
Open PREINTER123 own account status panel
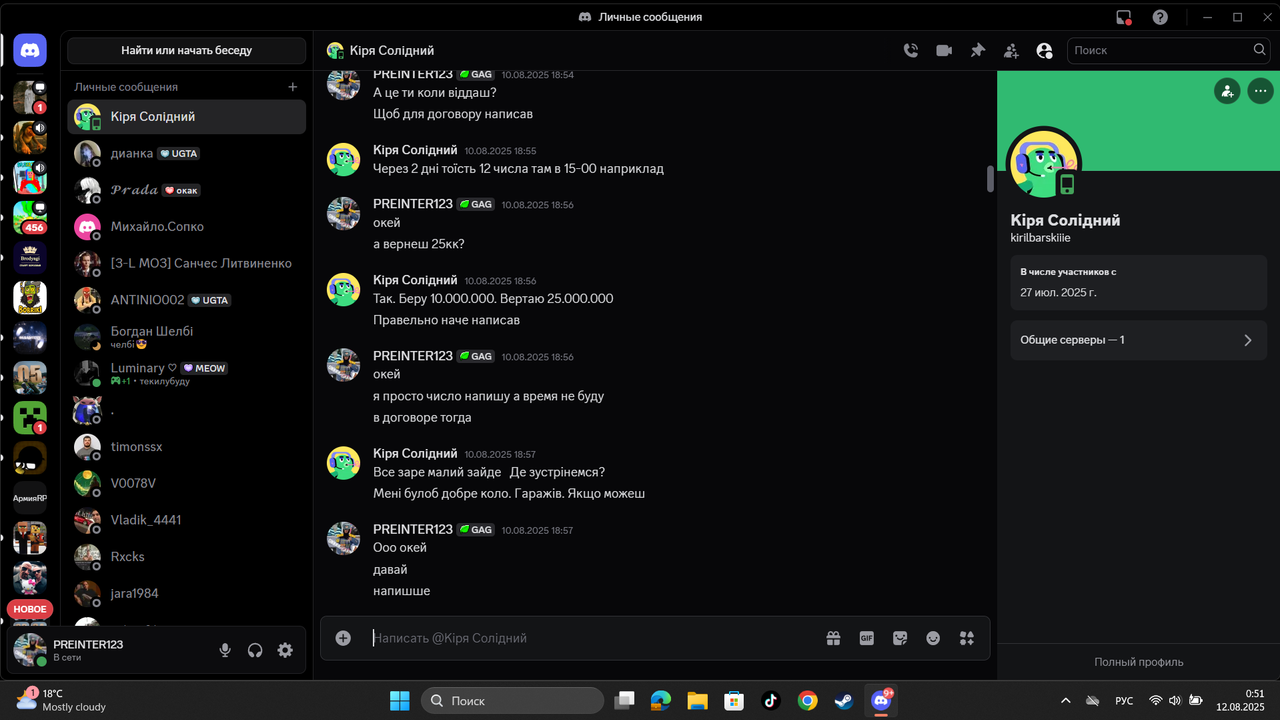(108, 650)
